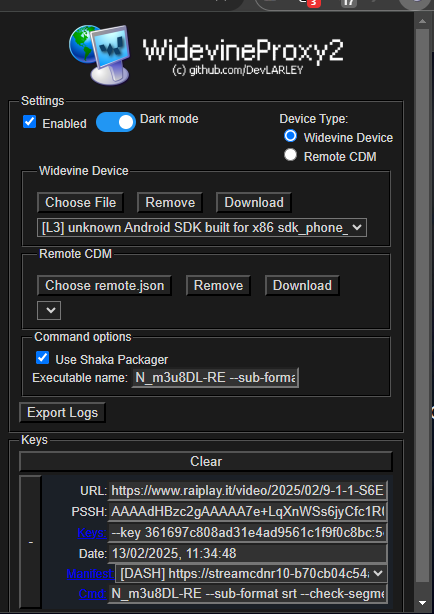Click the raiplay.it URL field
Viewport: 434px width, 614px height.
point(248,491)
